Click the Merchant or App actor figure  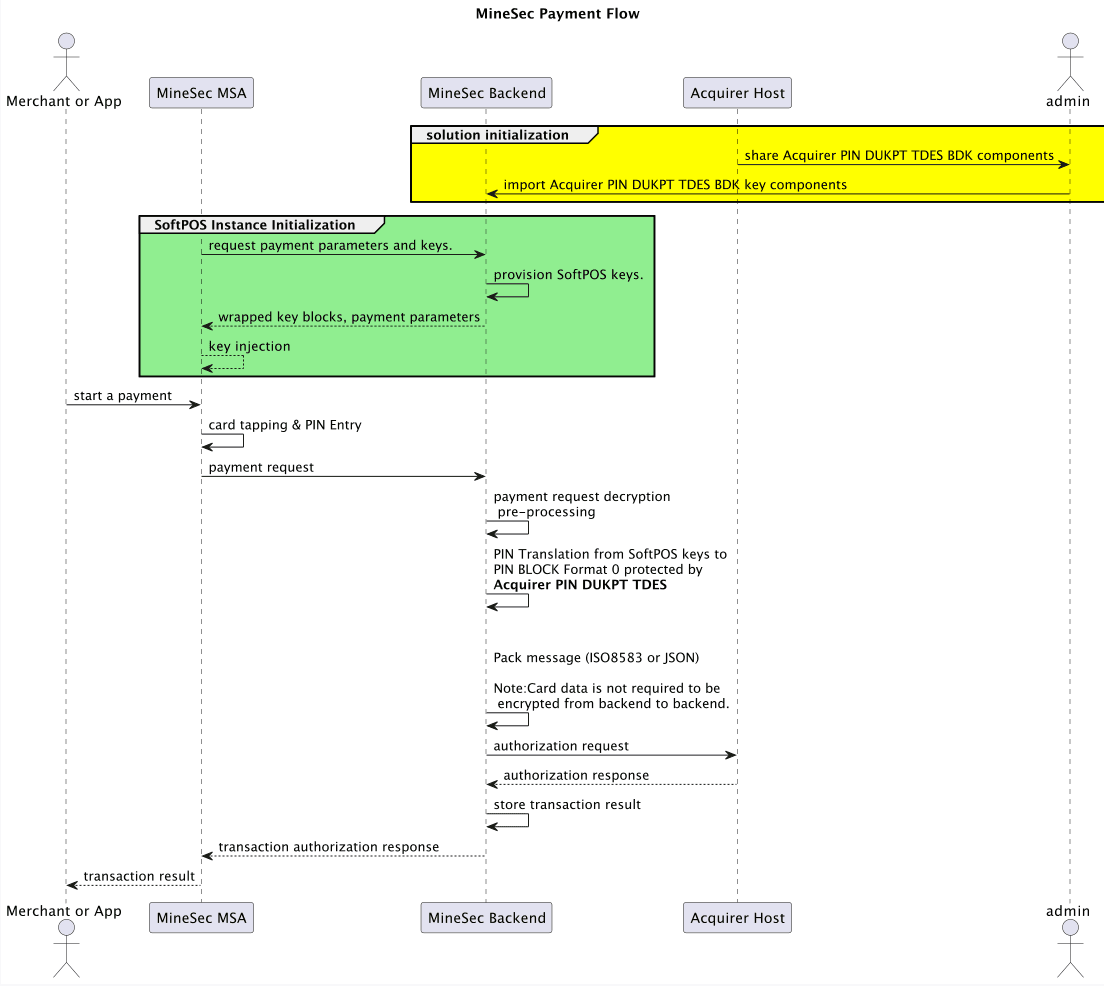(65, 60)
